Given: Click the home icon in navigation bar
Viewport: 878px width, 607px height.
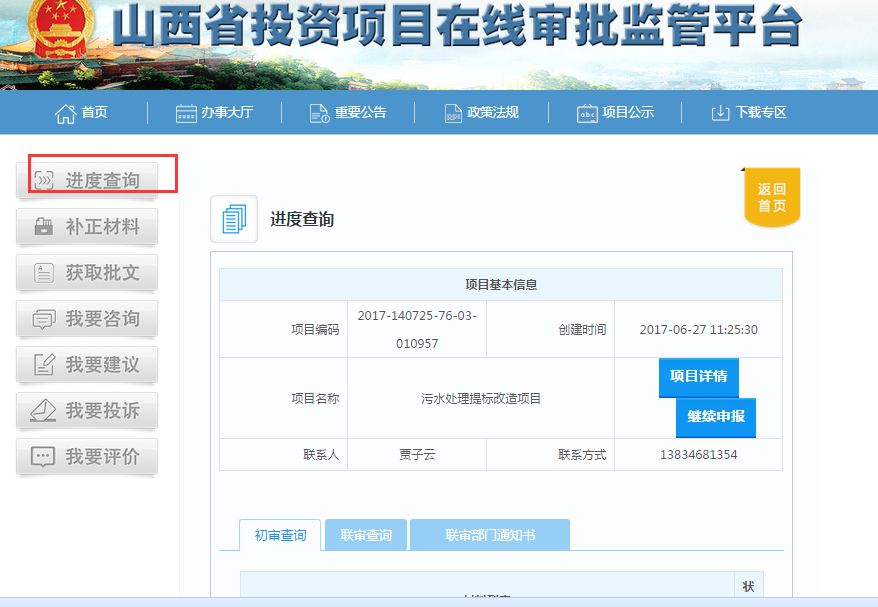Looking at the screenshot, I should point(66,113).
